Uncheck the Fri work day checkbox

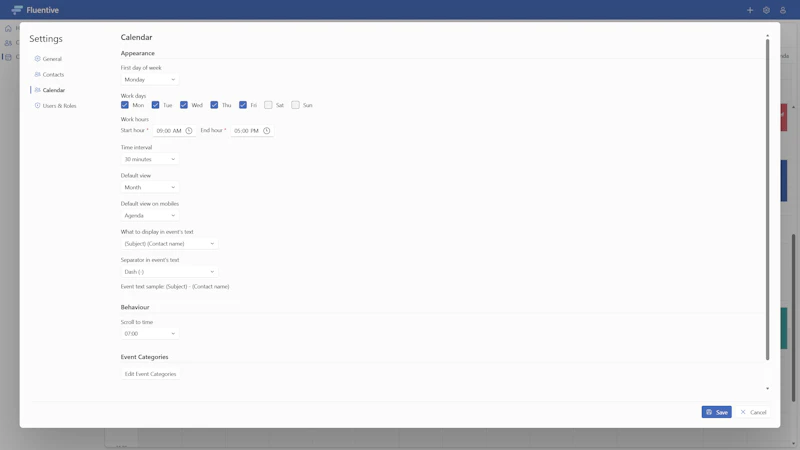[243, 105]
